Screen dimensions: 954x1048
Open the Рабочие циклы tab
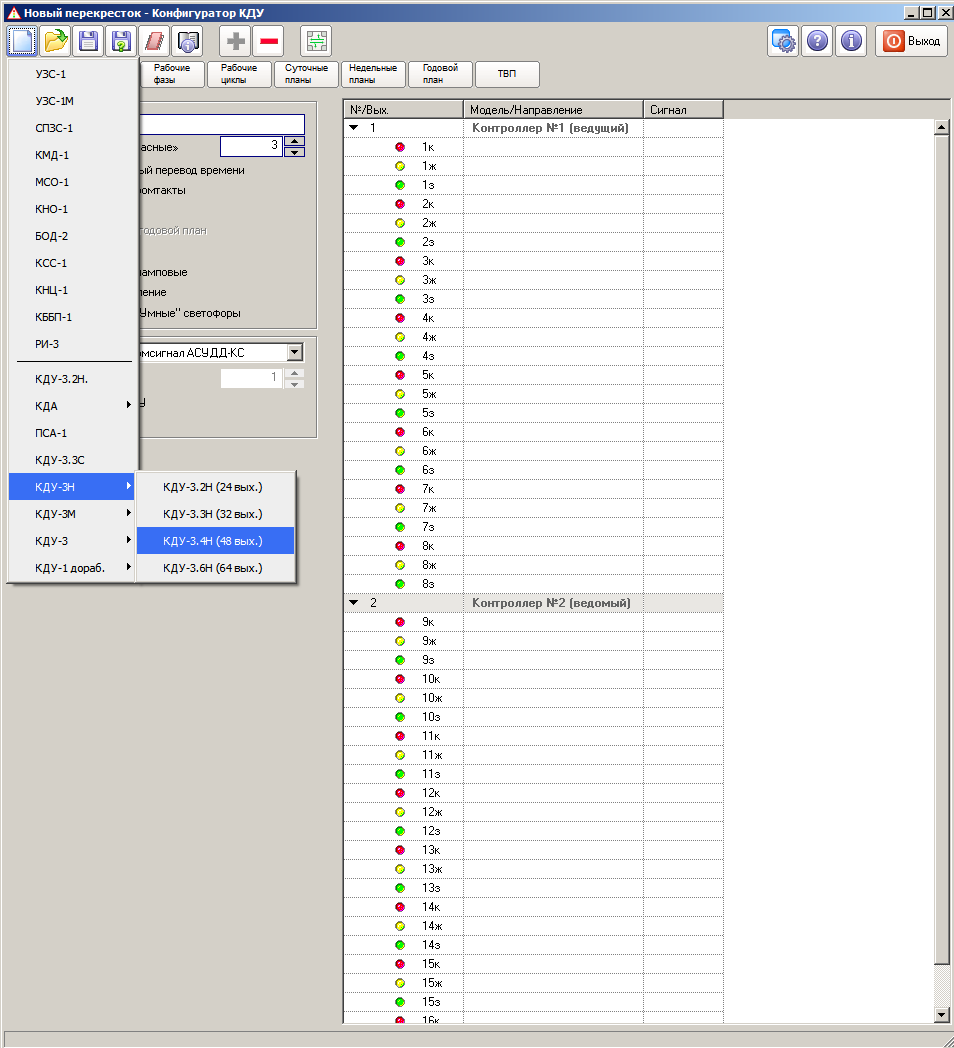[x=239, y=74]
